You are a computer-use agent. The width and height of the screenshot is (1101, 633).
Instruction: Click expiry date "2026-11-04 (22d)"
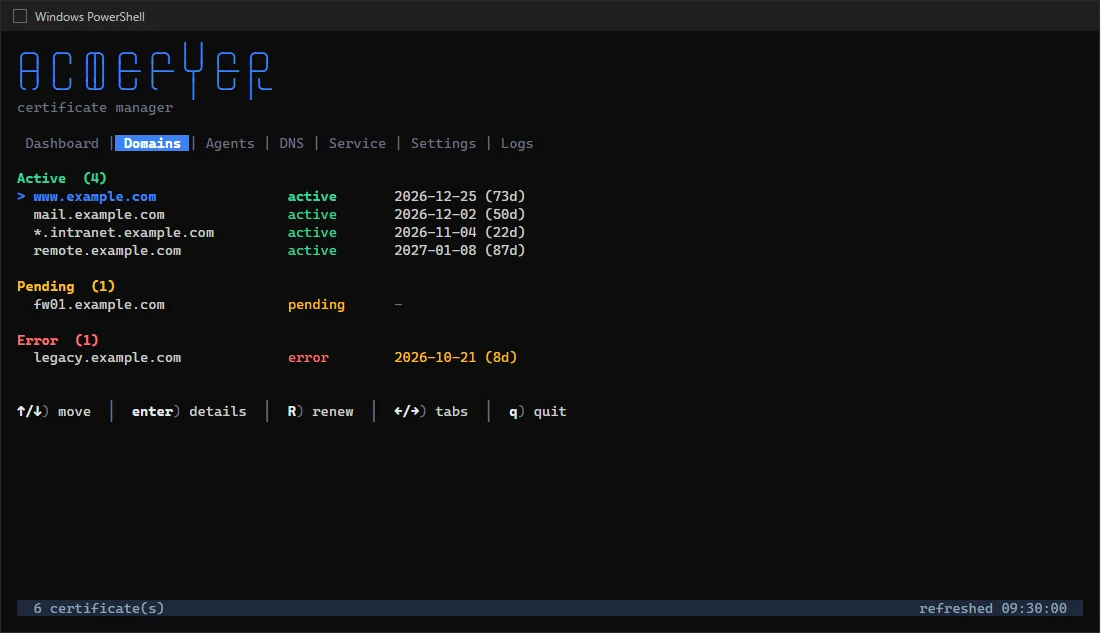460,233
